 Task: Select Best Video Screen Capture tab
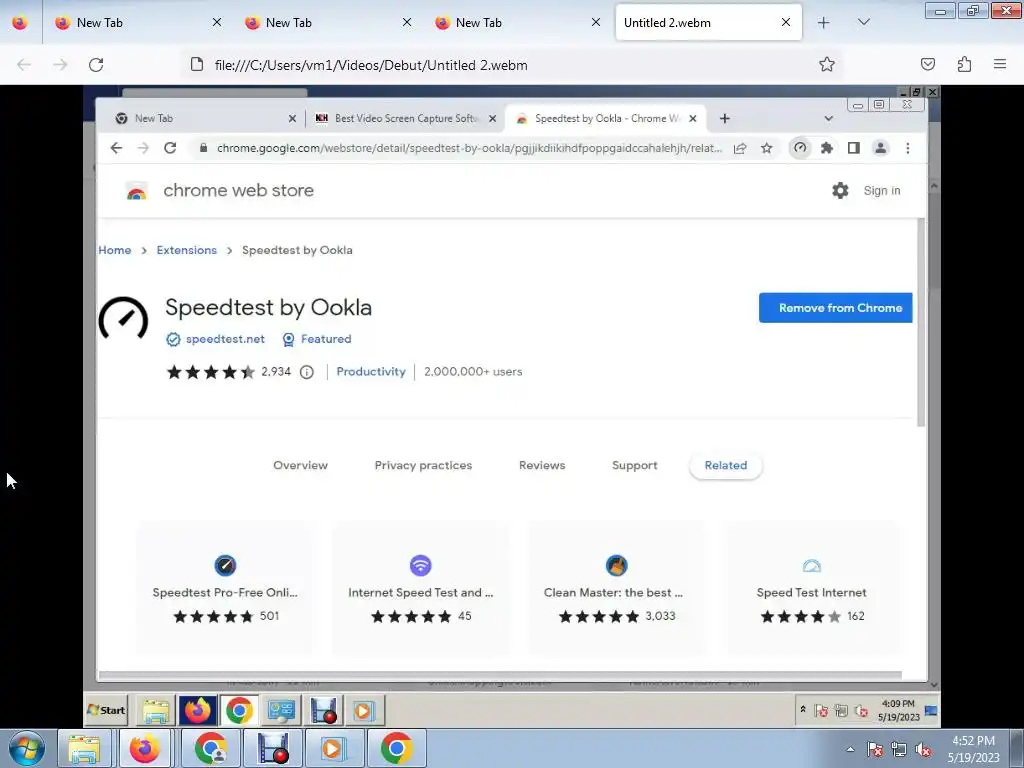406,118
